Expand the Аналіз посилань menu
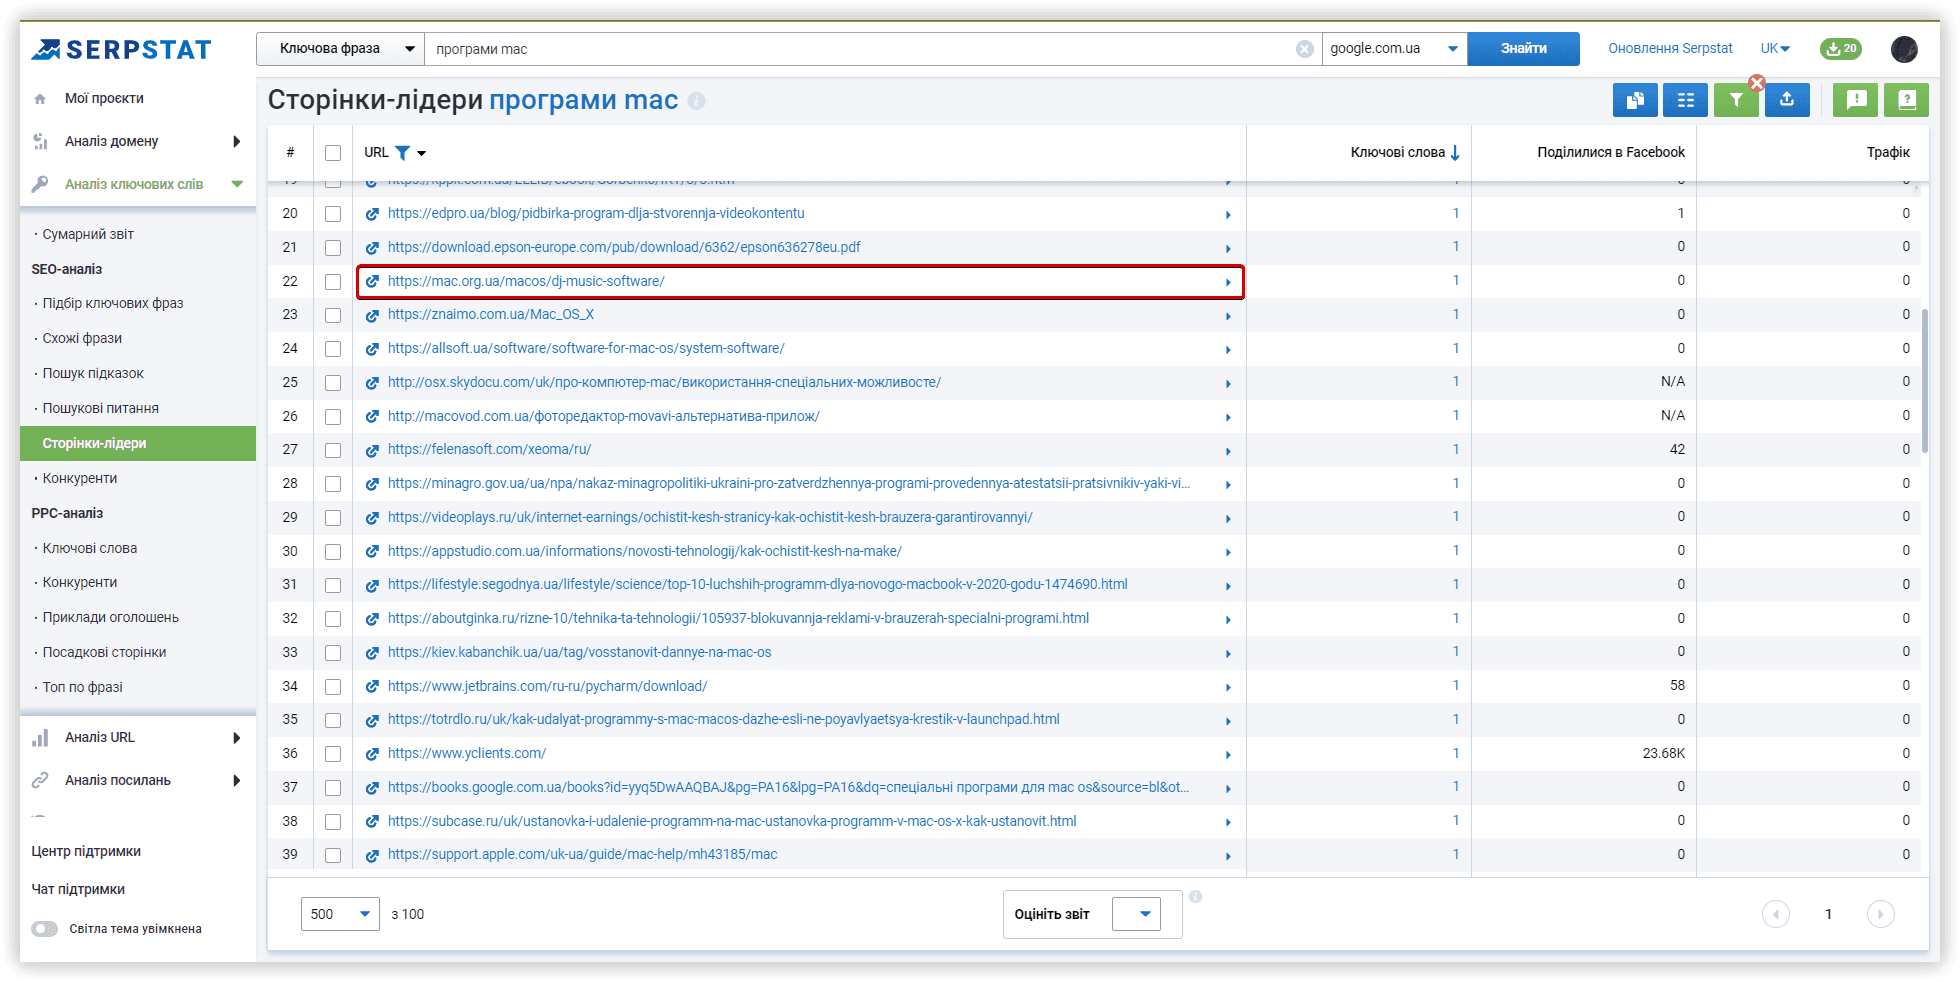 (x=237, y=780)
